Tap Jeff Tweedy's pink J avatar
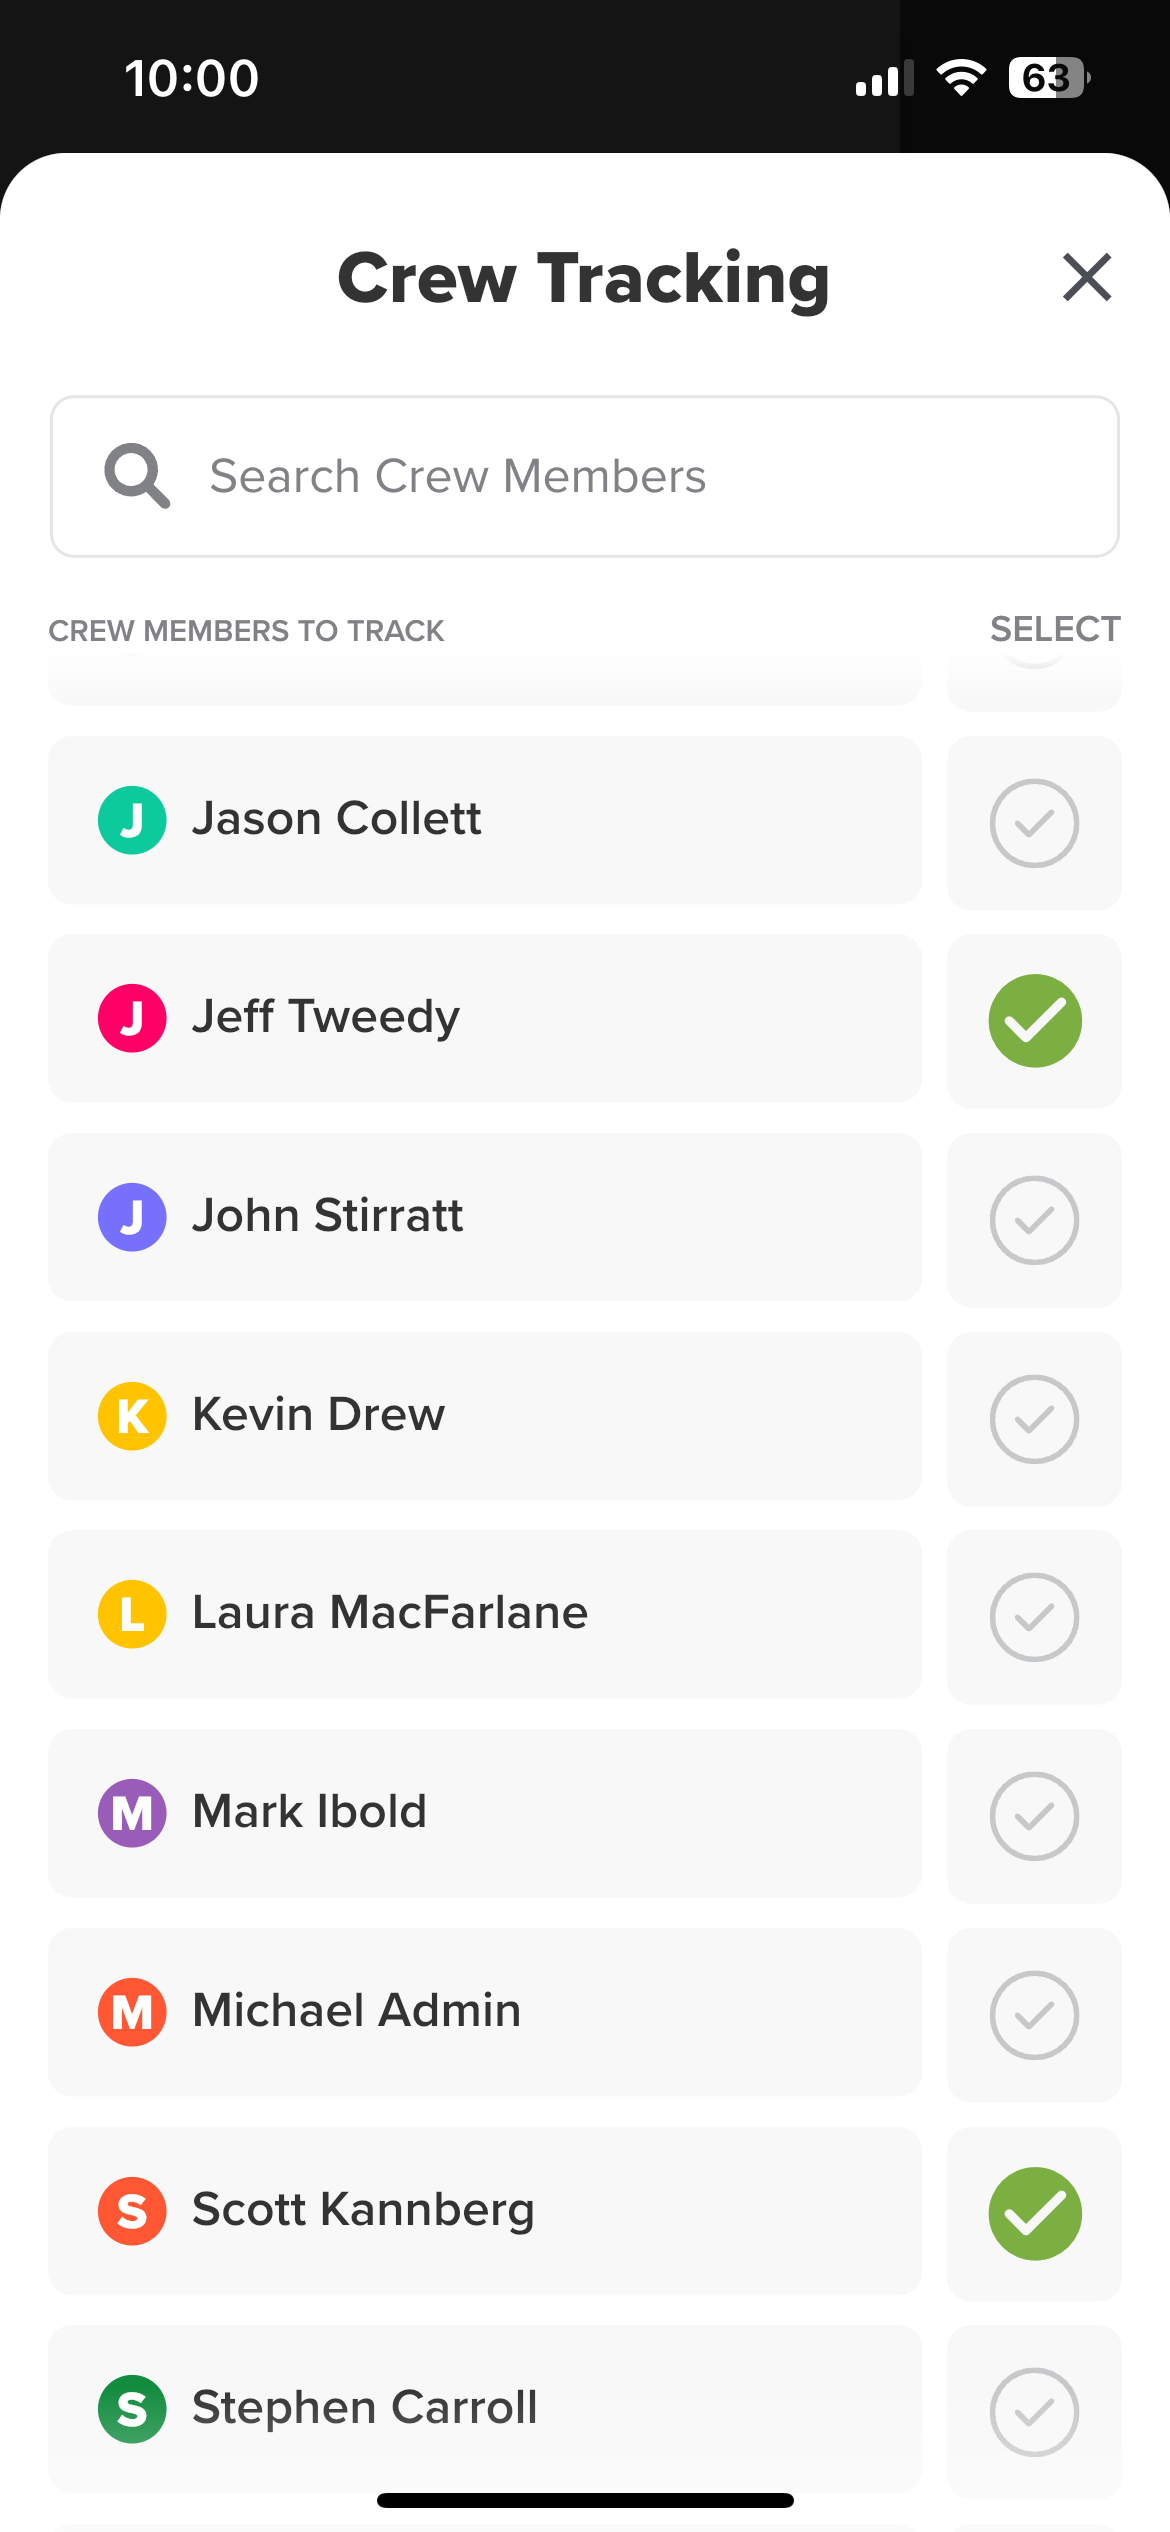Image resolution: width=1170 pixels, height=2532 pixels. coord(132,1018)
